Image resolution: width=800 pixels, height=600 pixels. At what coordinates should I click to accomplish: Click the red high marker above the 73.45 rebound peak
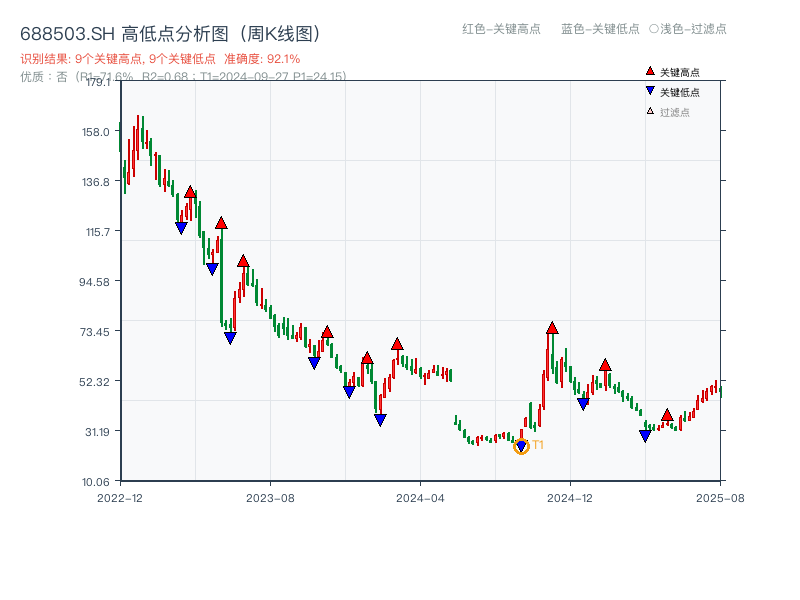(x=552, y=329)
